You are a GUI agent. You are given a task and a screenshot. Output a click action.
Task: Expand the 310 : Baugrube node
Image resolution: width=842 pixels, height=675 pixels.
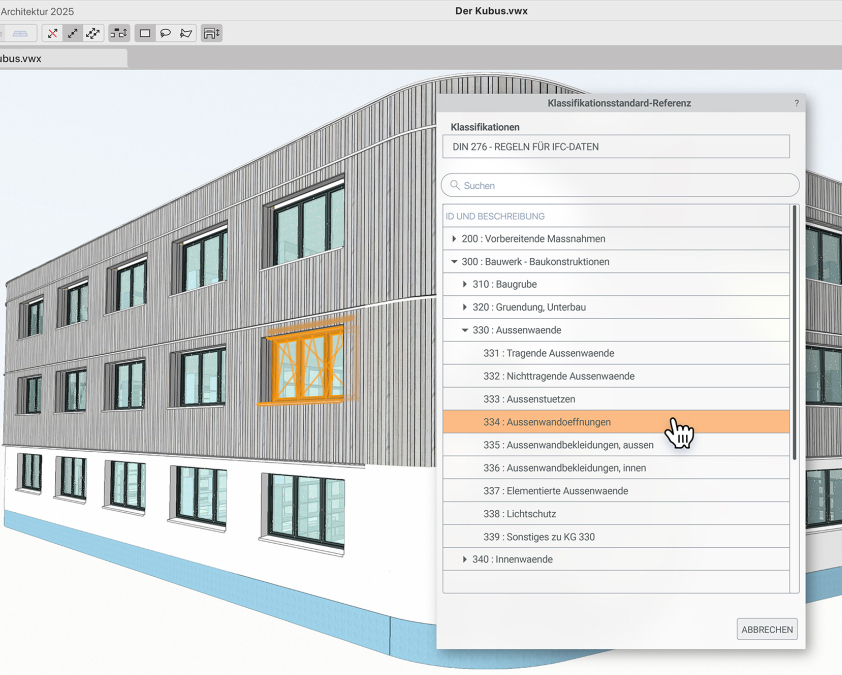tap(465, 284)
